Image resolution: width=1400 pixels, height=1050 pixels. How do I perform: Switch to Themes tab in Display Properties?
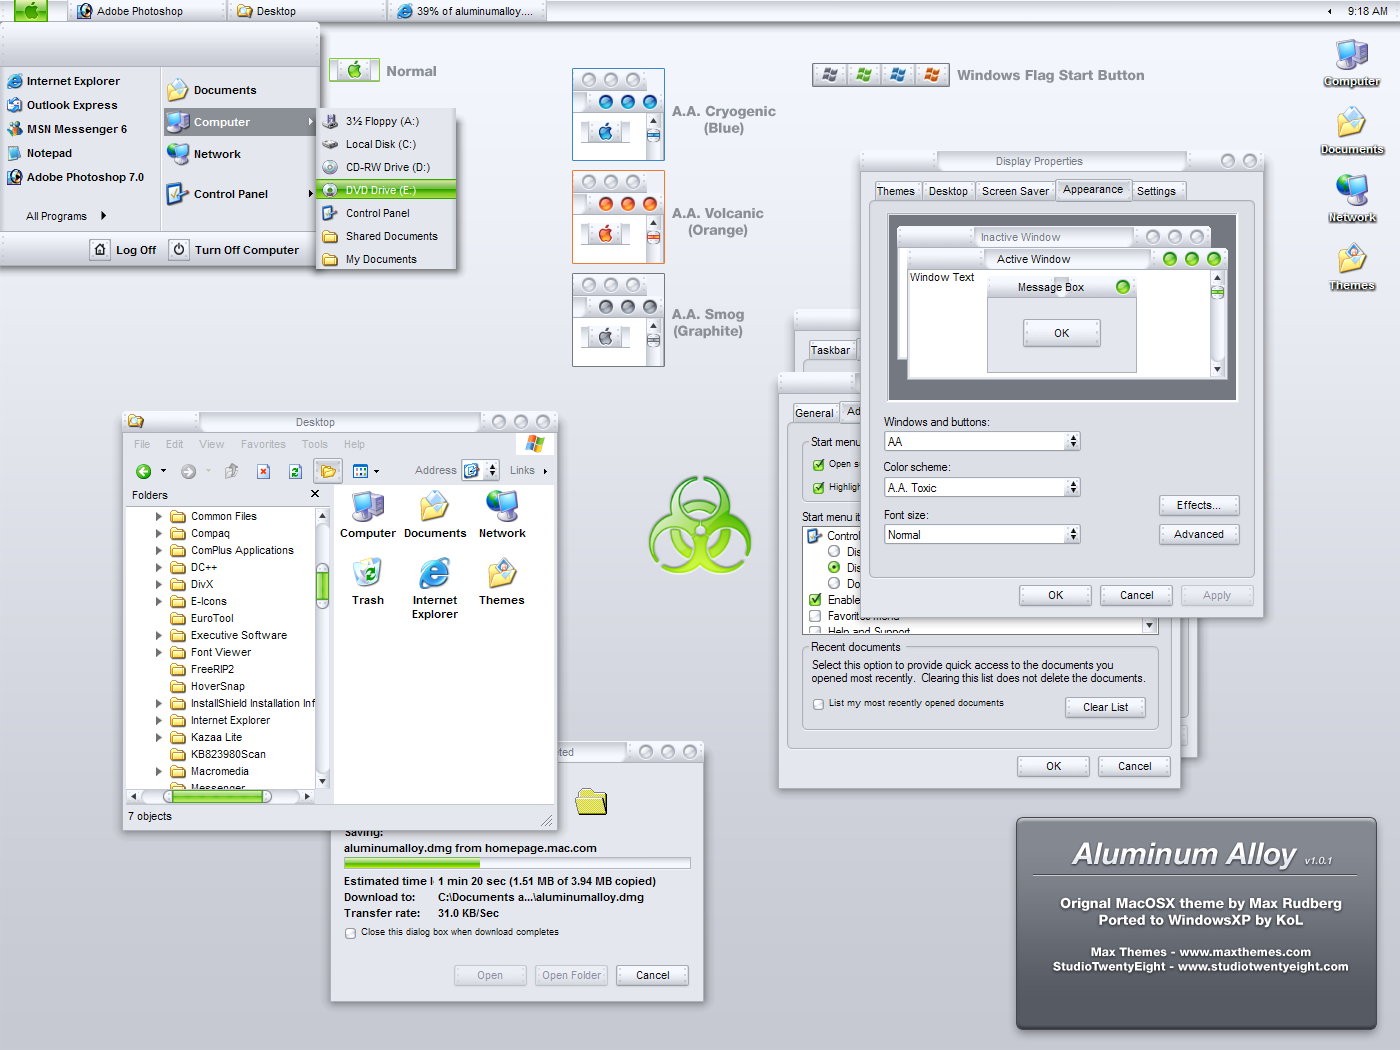coord(895,191)
